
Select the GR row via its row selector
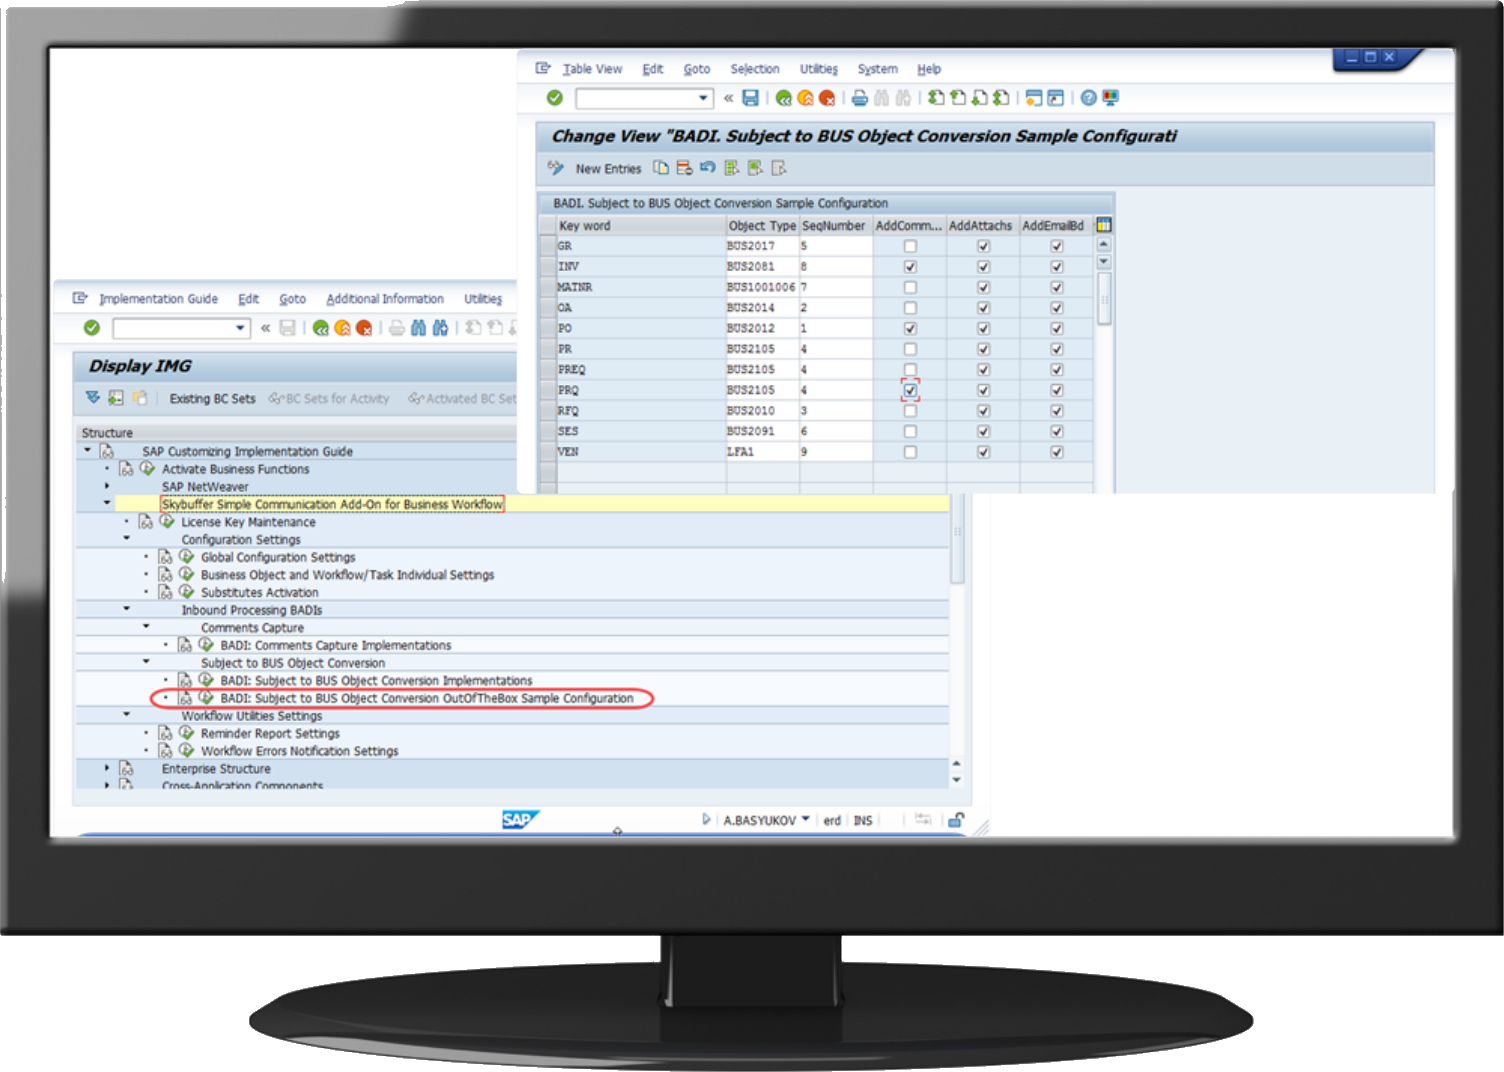click(x=547, y=246)
